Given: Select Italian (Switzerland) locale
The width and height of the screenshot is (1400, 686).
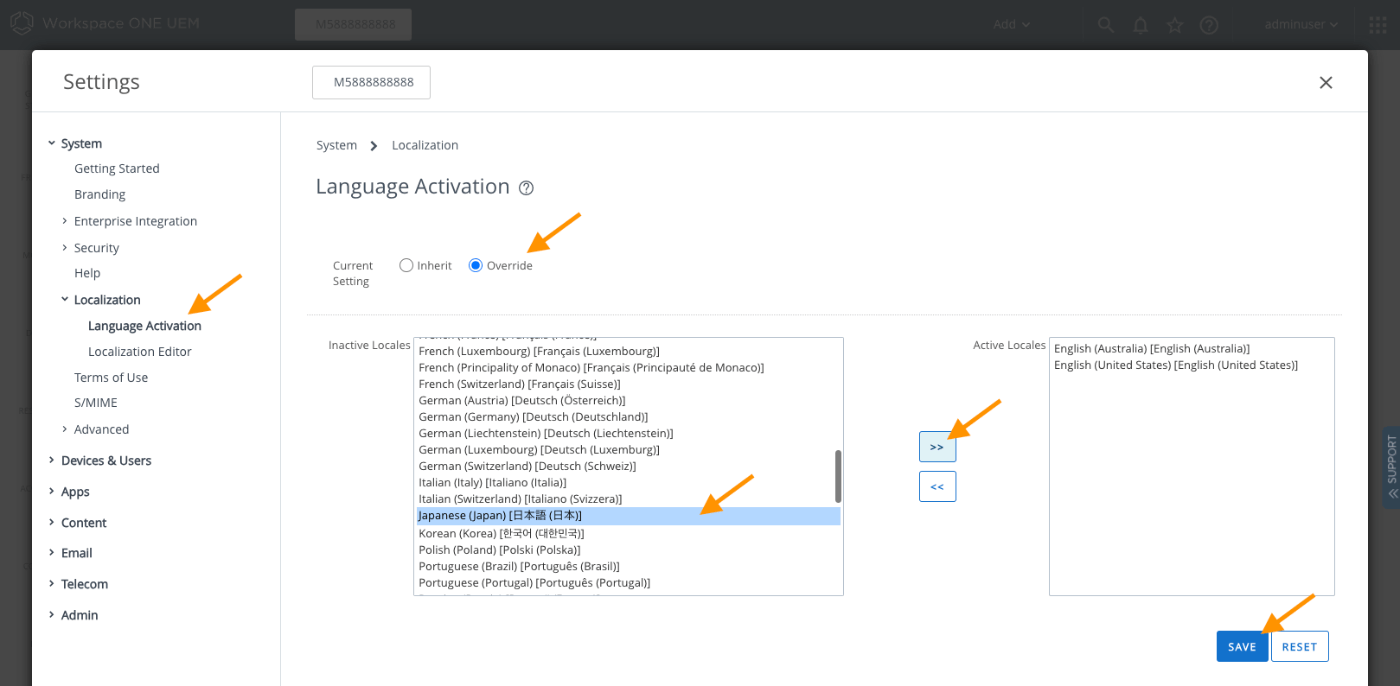Looking at the screenshot, I should (628, 499).
